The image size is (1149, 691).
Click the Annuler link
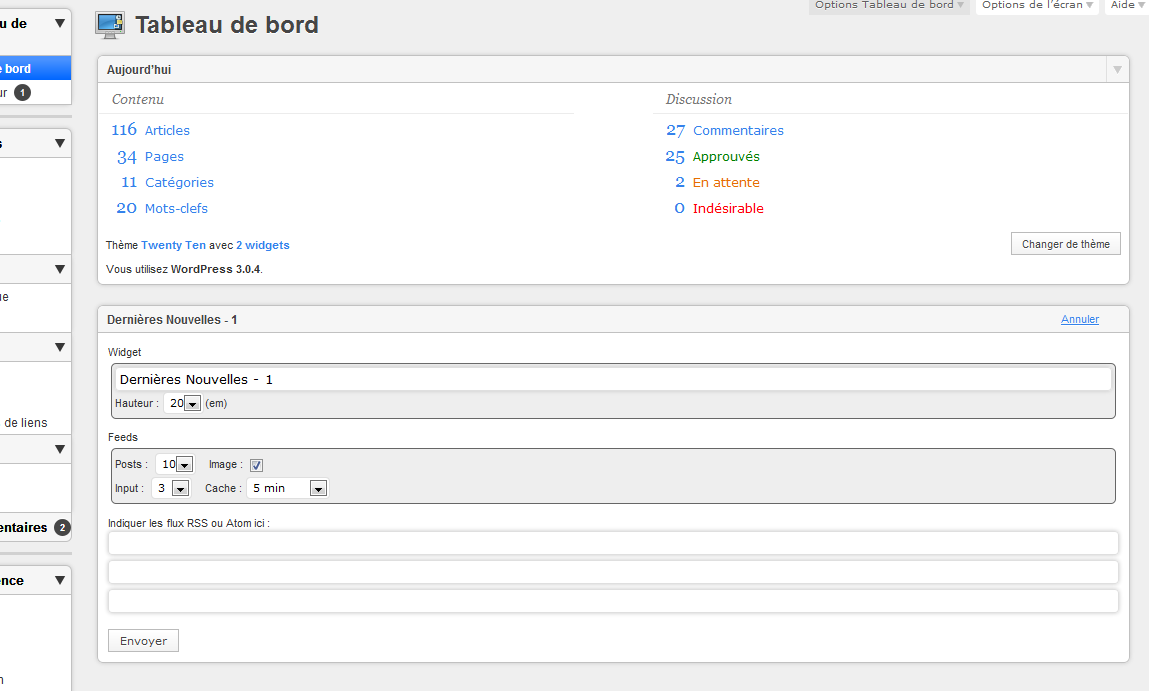coord(1079,319)
